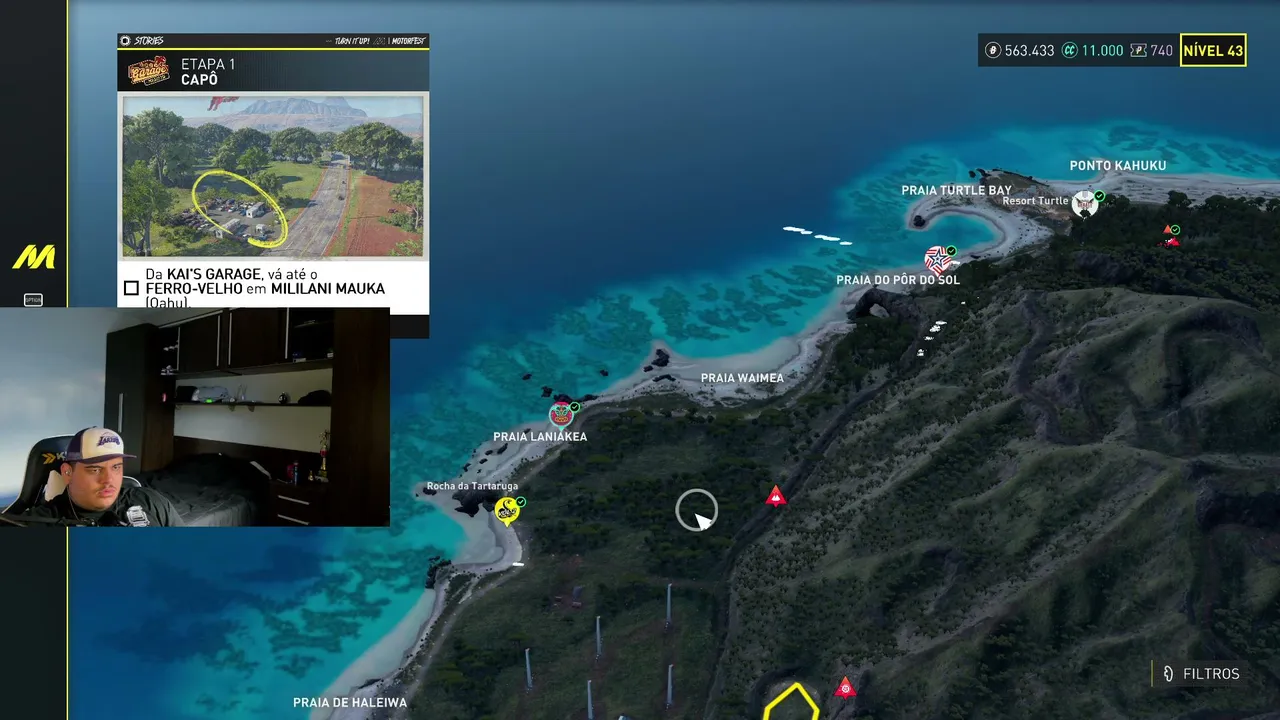1280x720 pixels.
Task: Click the Praia do Pôr do Sol label
Action: 897,280
